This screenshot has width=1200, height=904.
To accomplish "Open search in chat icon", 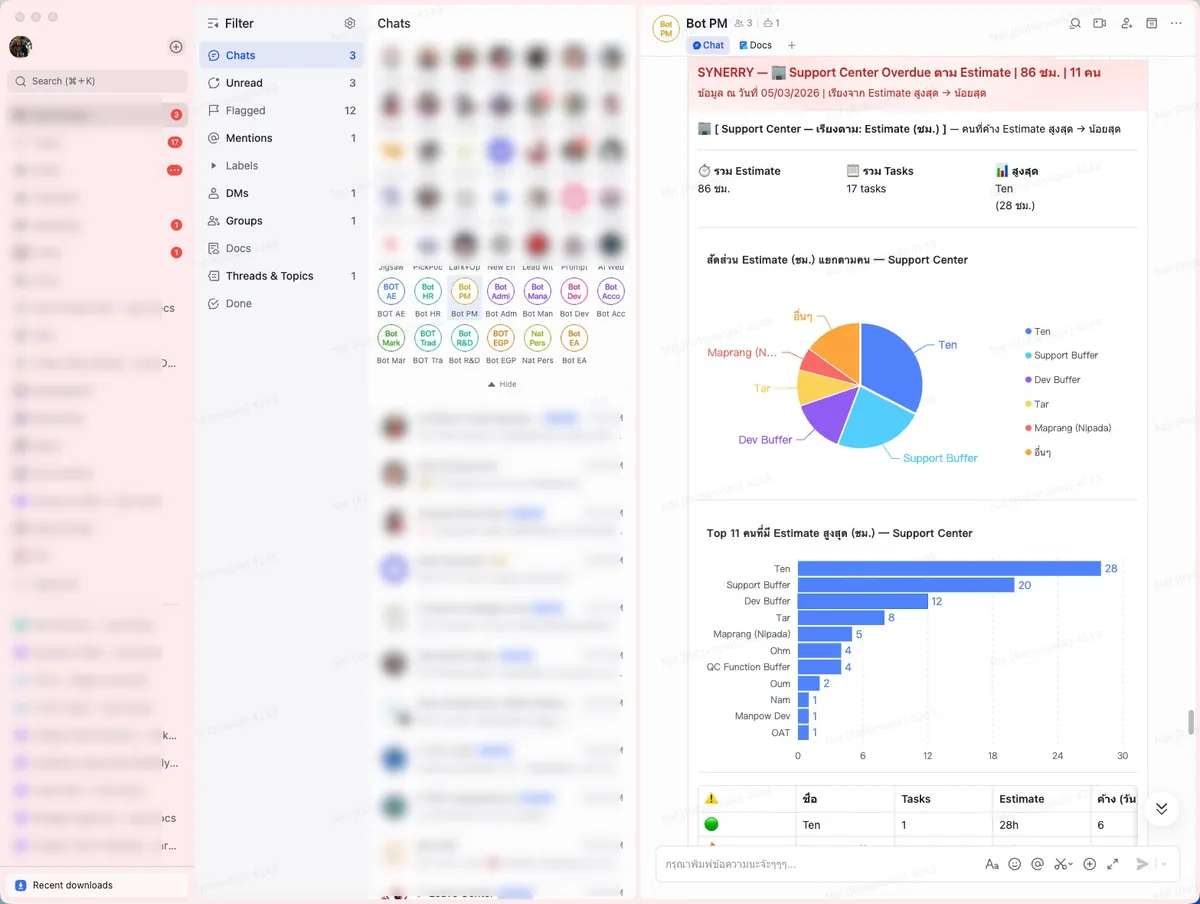I will click(x=1075, y=23).
